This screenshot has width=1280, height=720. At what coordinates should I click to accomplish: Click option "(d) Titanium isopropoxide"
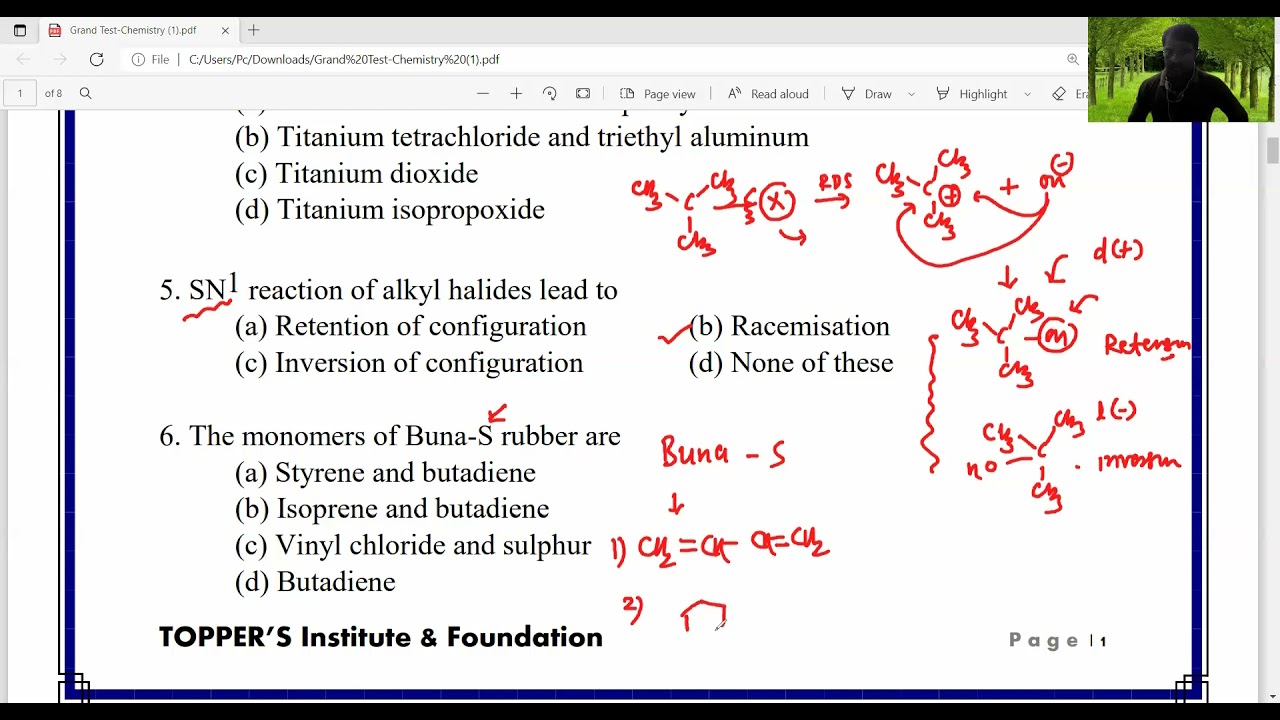(390, 210)
